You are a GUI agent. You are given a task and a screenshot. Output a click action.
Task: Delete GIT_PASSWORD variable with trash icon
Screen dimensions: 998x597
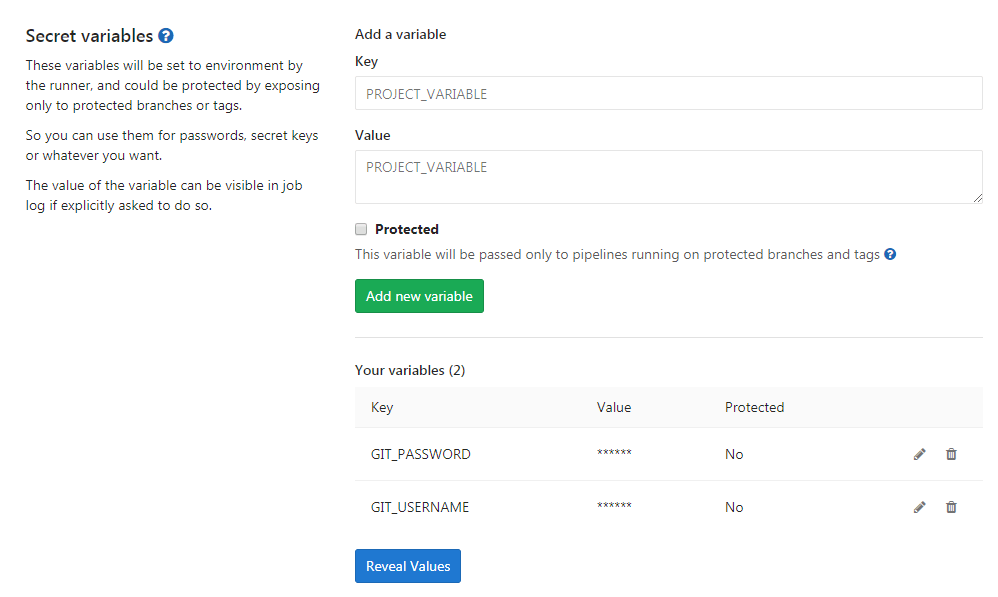pos(951,454)
